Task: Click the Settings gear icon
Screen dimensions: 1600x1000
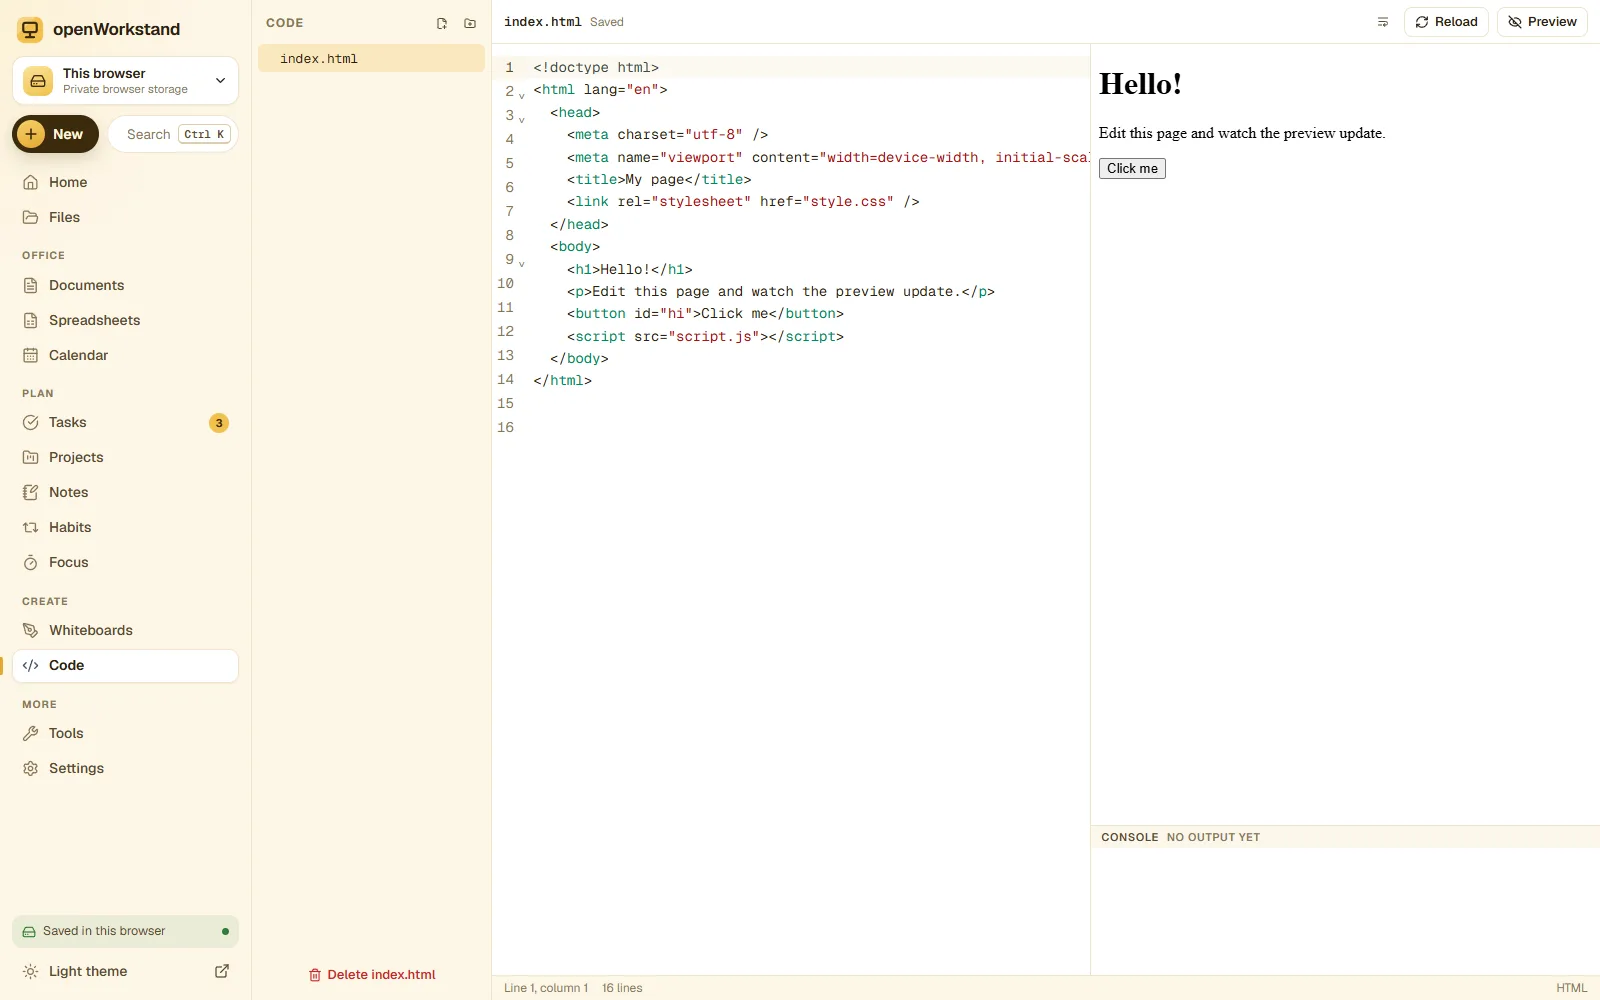Action: (30, 768)
